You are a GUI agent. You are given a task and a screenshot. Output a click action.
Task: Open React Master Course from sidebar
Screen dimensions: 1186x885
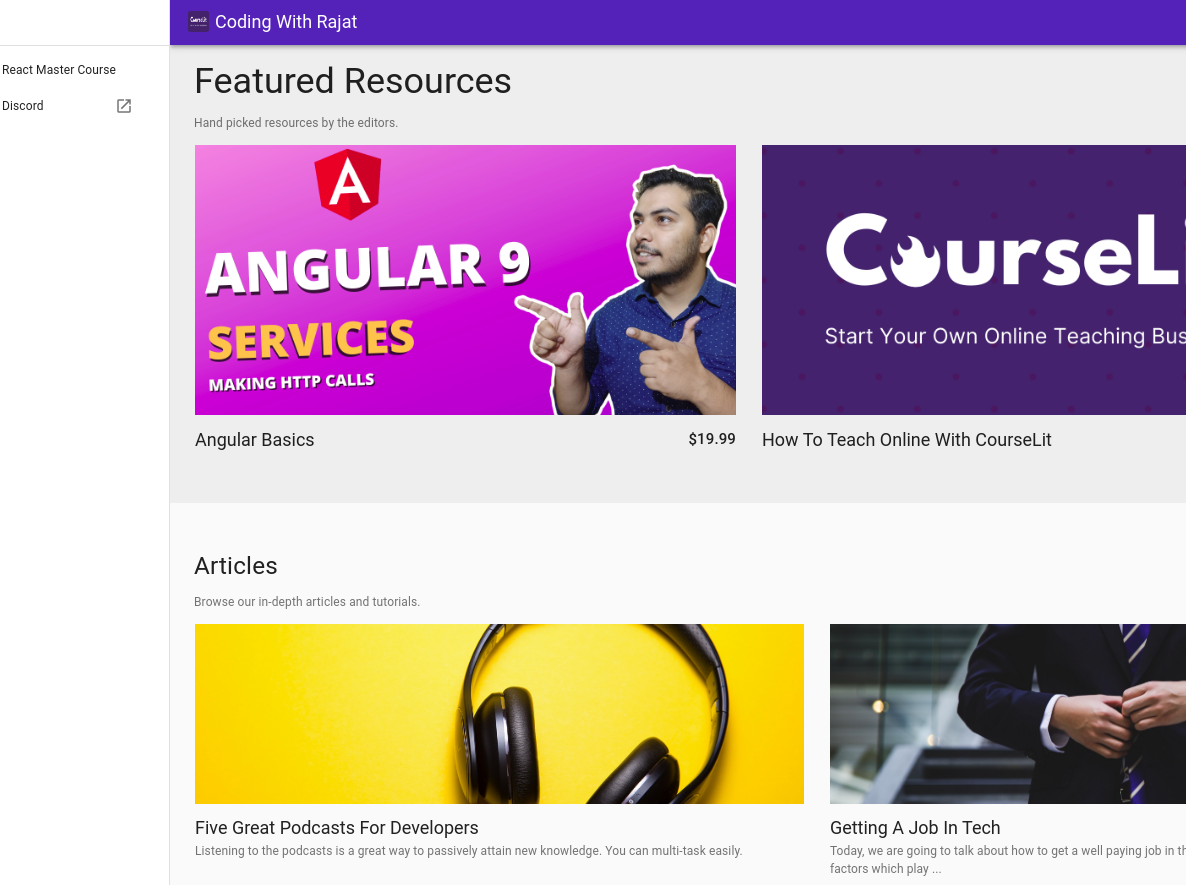(x=59, y=70)
